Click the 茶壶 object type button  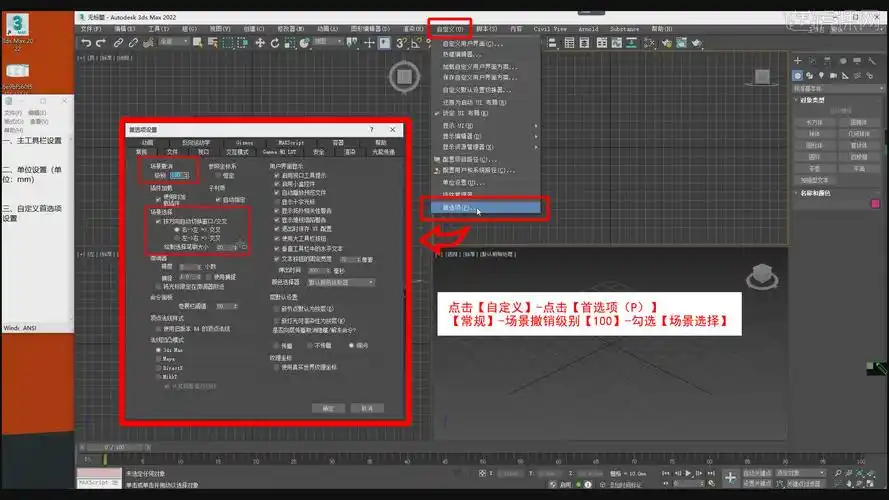tap(815, 169)
